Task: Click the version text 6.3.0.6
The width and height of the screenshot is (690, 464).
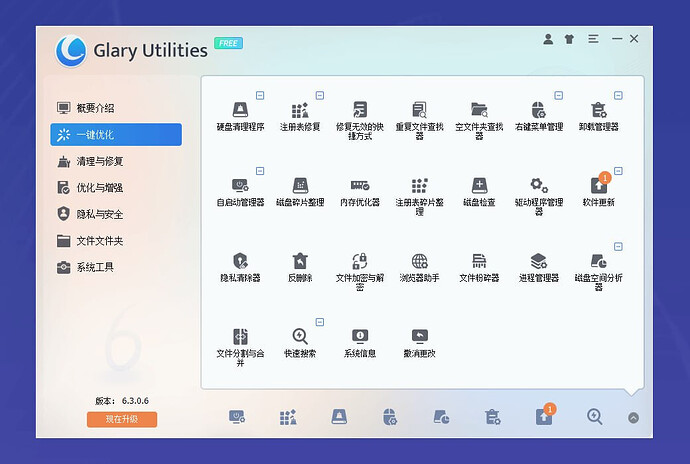Action: click(135, 401)
